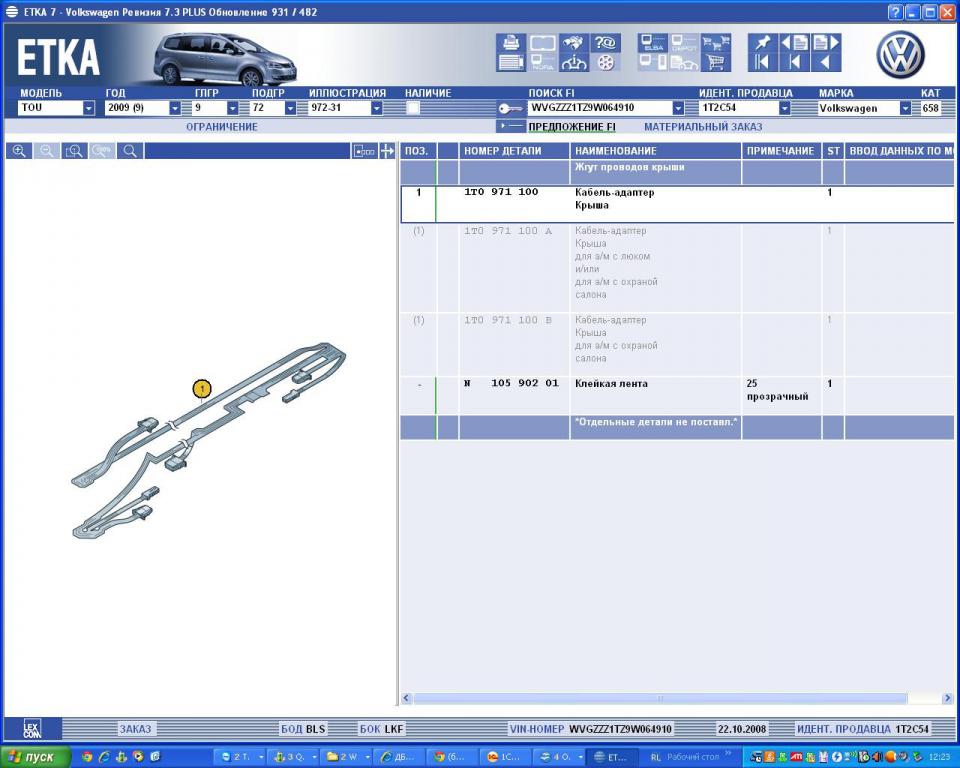The image size is (960, 768).
Task: Click the multiple shopping carts icon
Action: (x=715, y=42)
